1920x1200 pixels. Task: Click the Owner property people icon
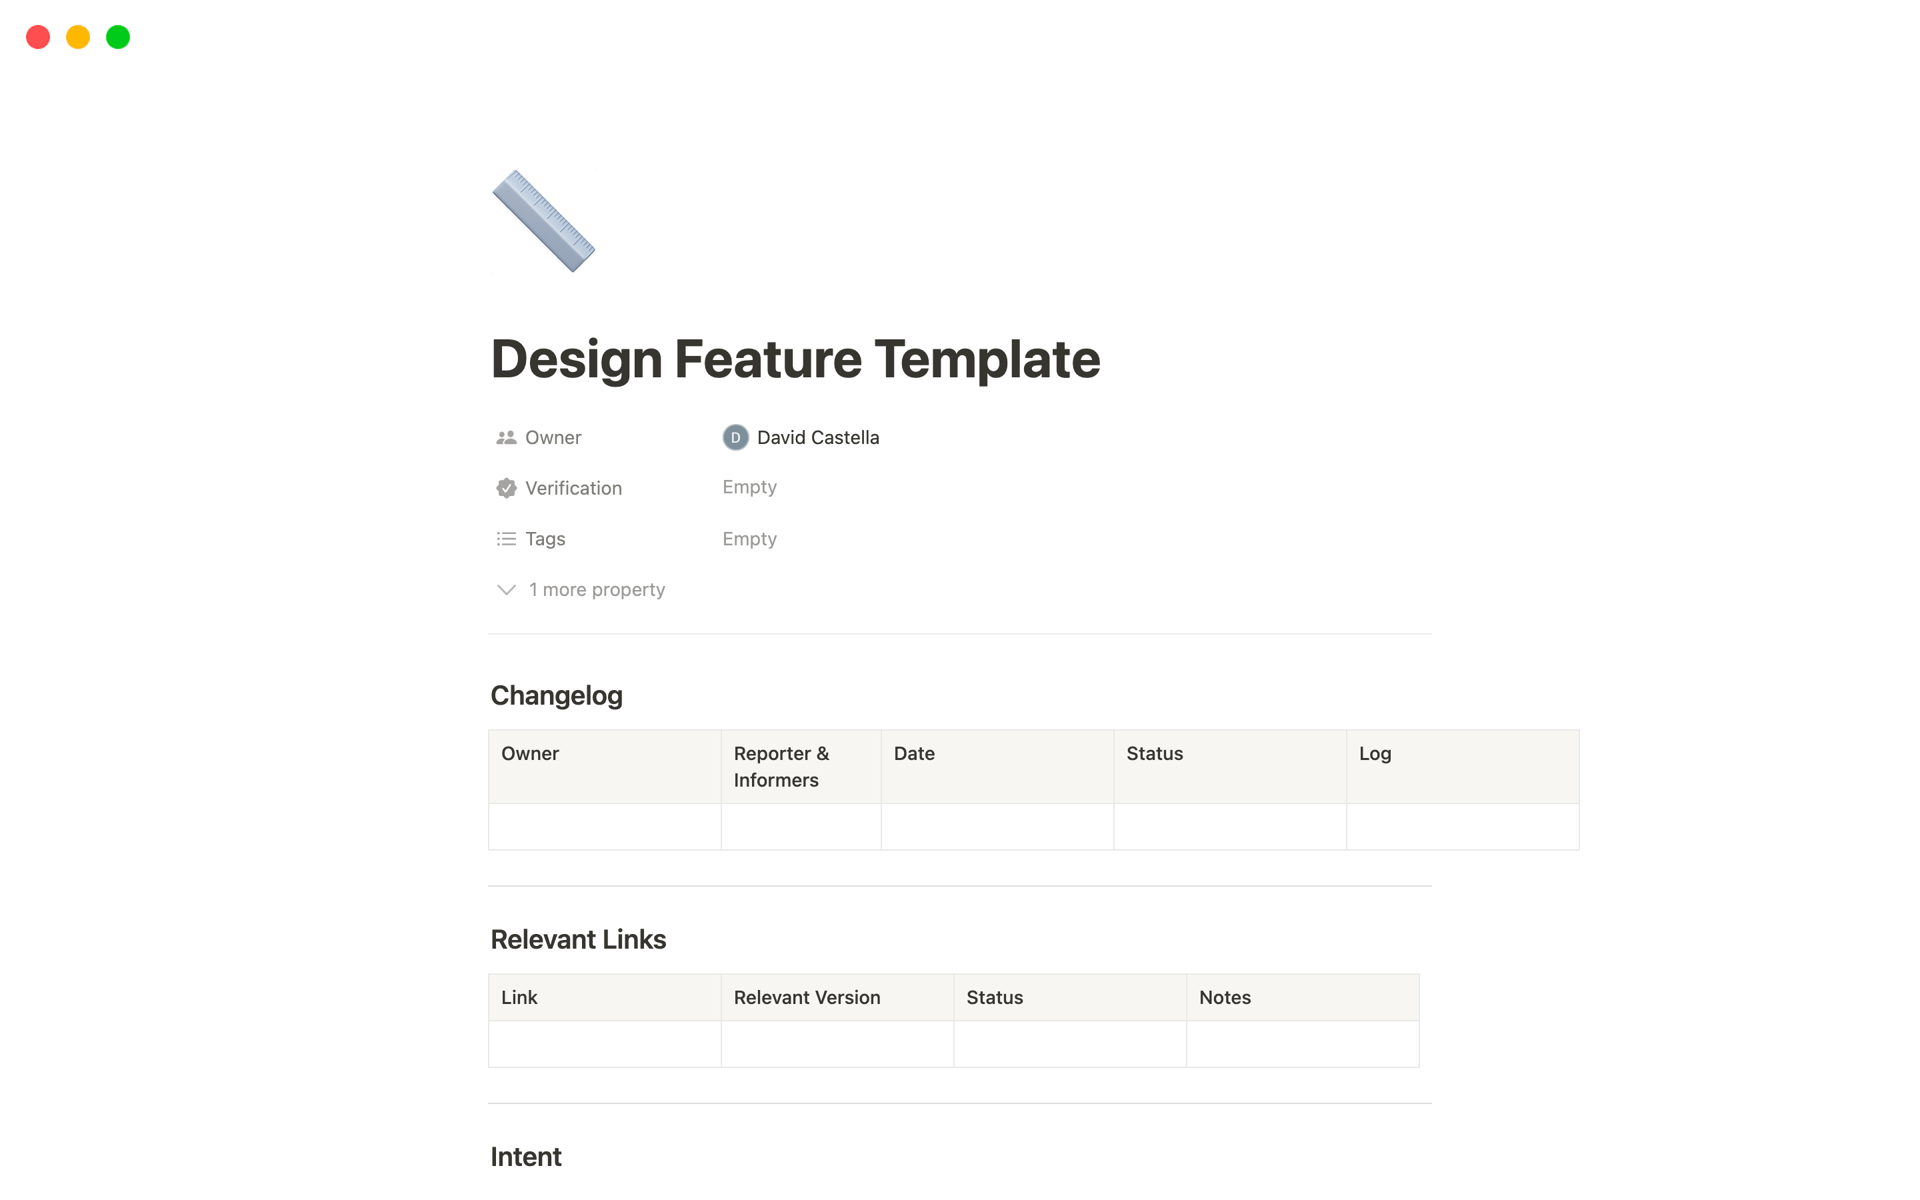pyautogui.click(x=506, y=438)
